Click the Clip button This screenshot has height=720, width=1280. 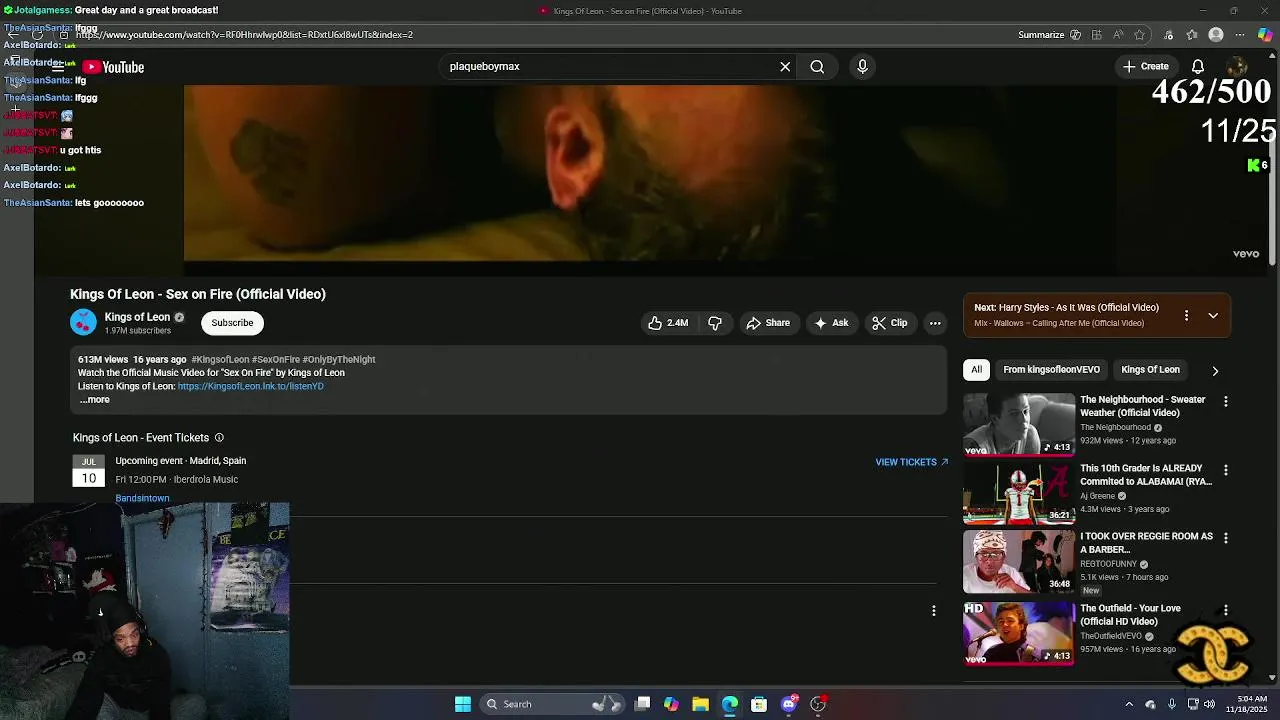pos(889,323)
